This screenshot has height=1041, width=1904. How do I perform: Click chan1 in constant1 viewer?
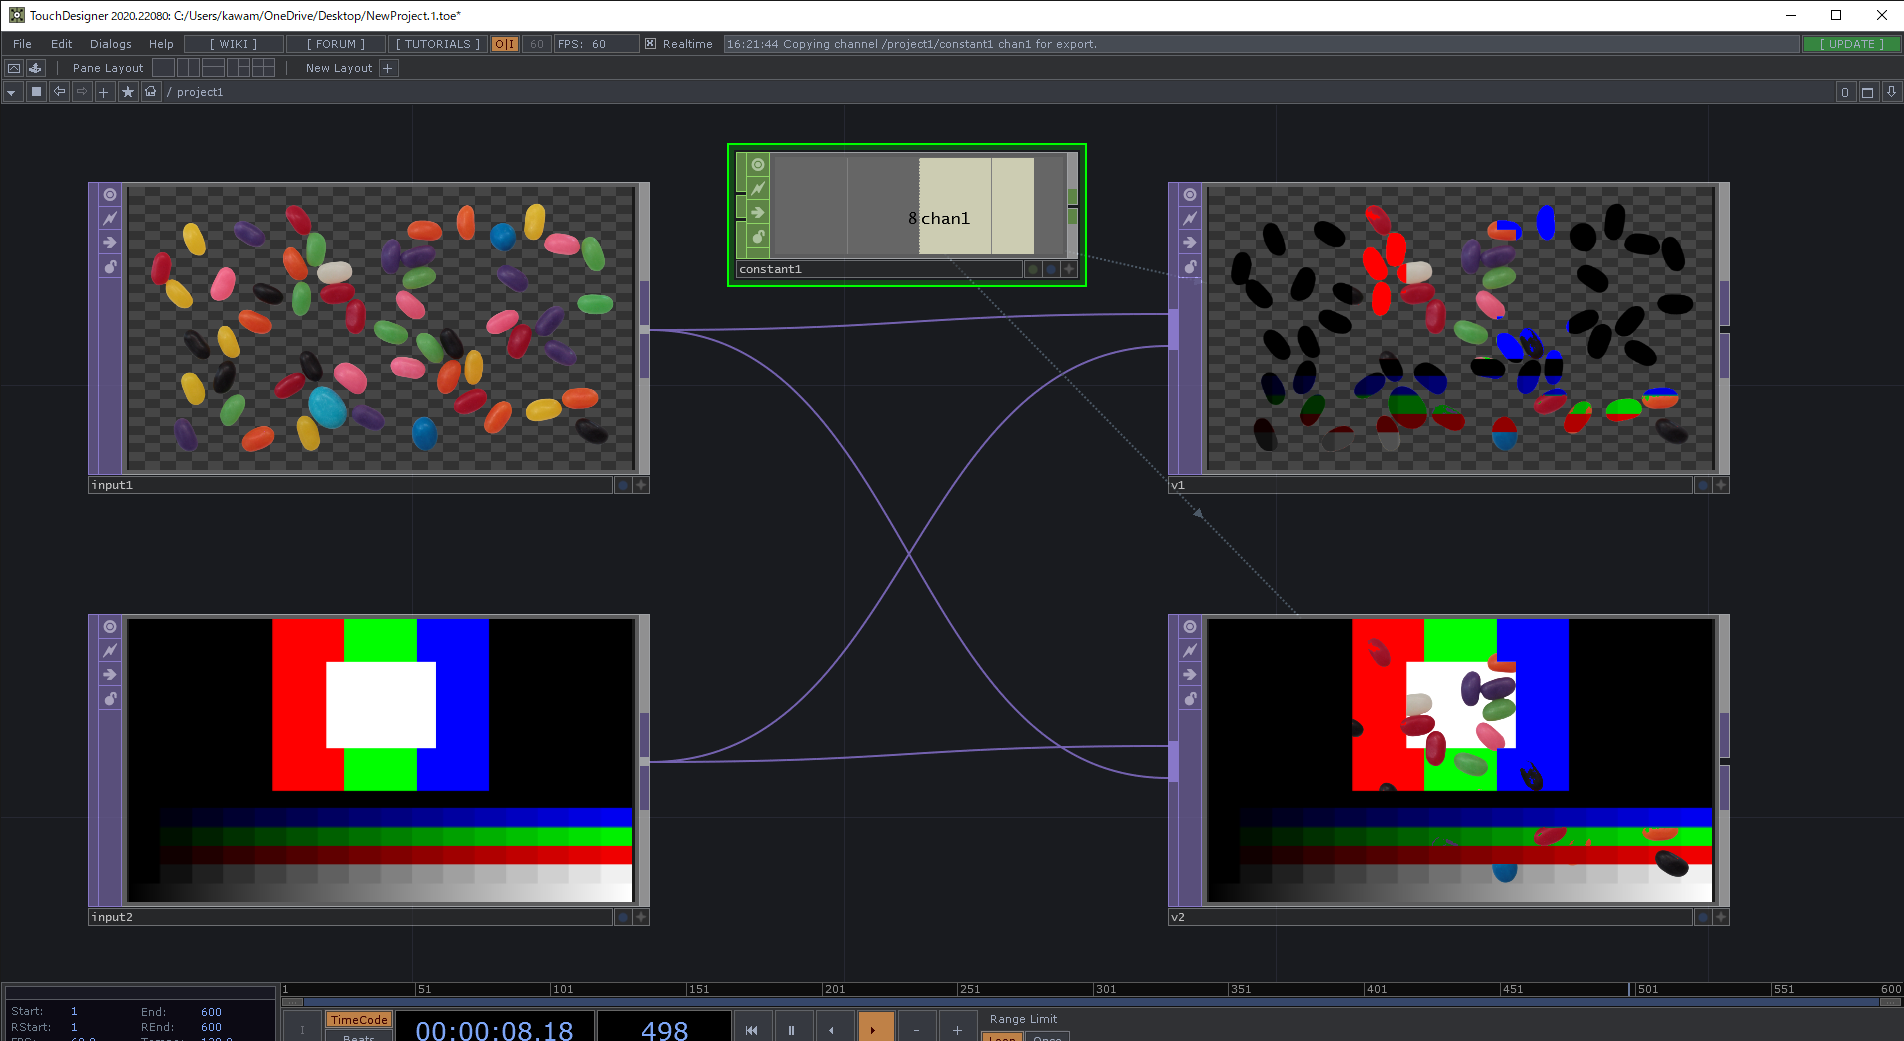(x=945, y=218)
